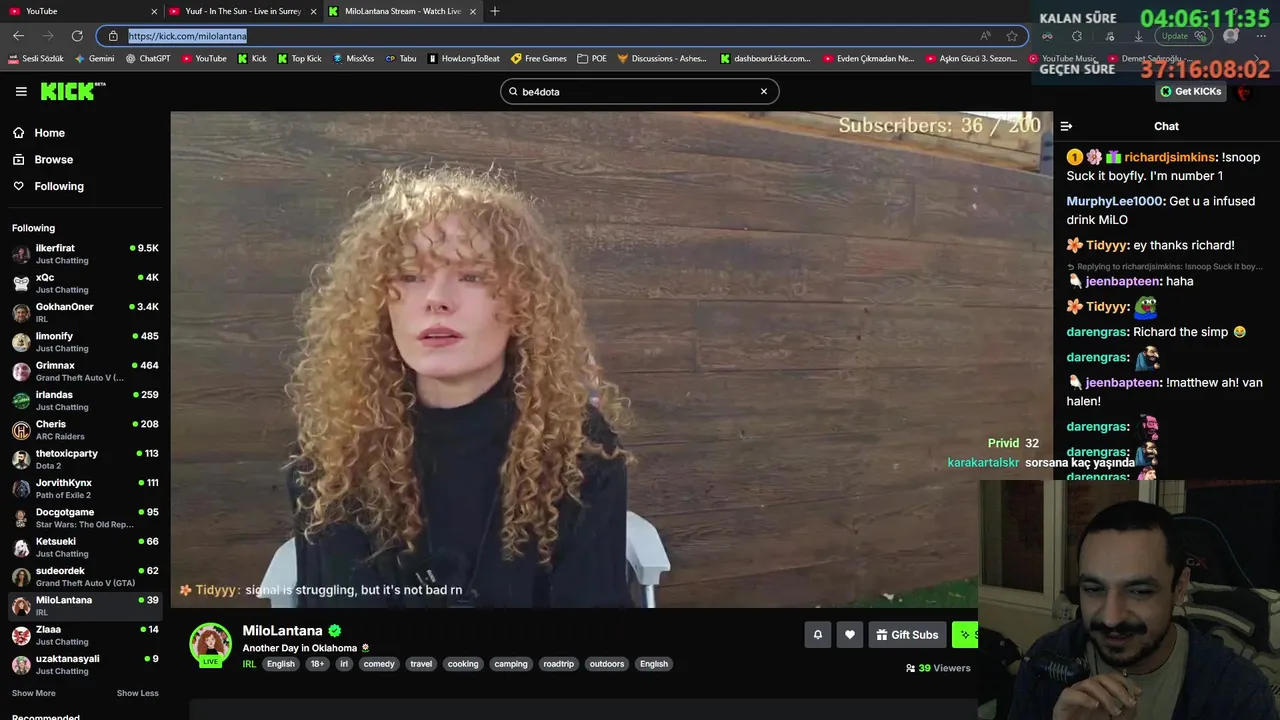
Task: Click the IRL category link
Action: coord(249,664)
